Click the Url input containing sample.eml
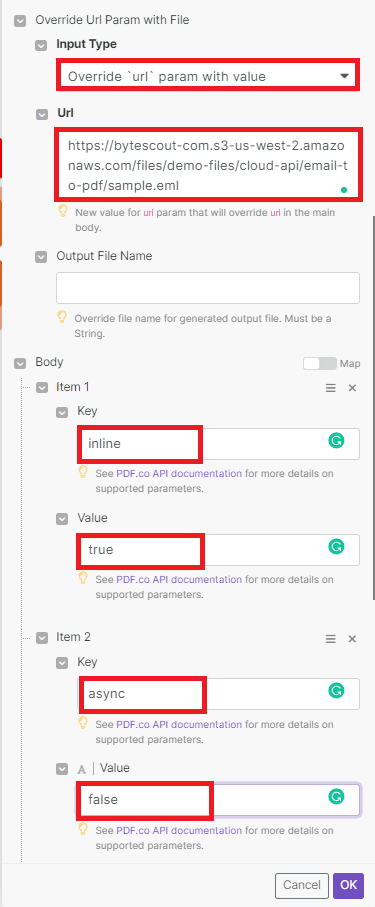This screenshot has height=907, width=375. click(208, 165)
